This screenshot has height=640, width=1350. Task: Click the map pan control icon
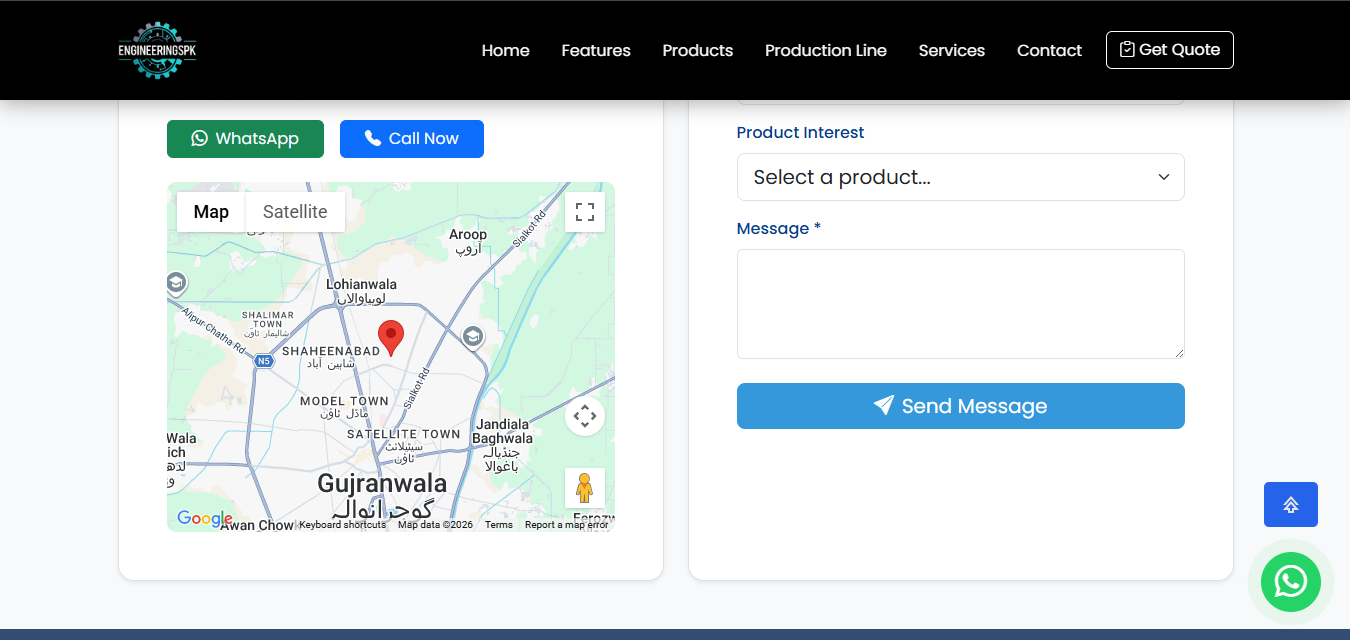pyautogui.click(x=584, y=415)
